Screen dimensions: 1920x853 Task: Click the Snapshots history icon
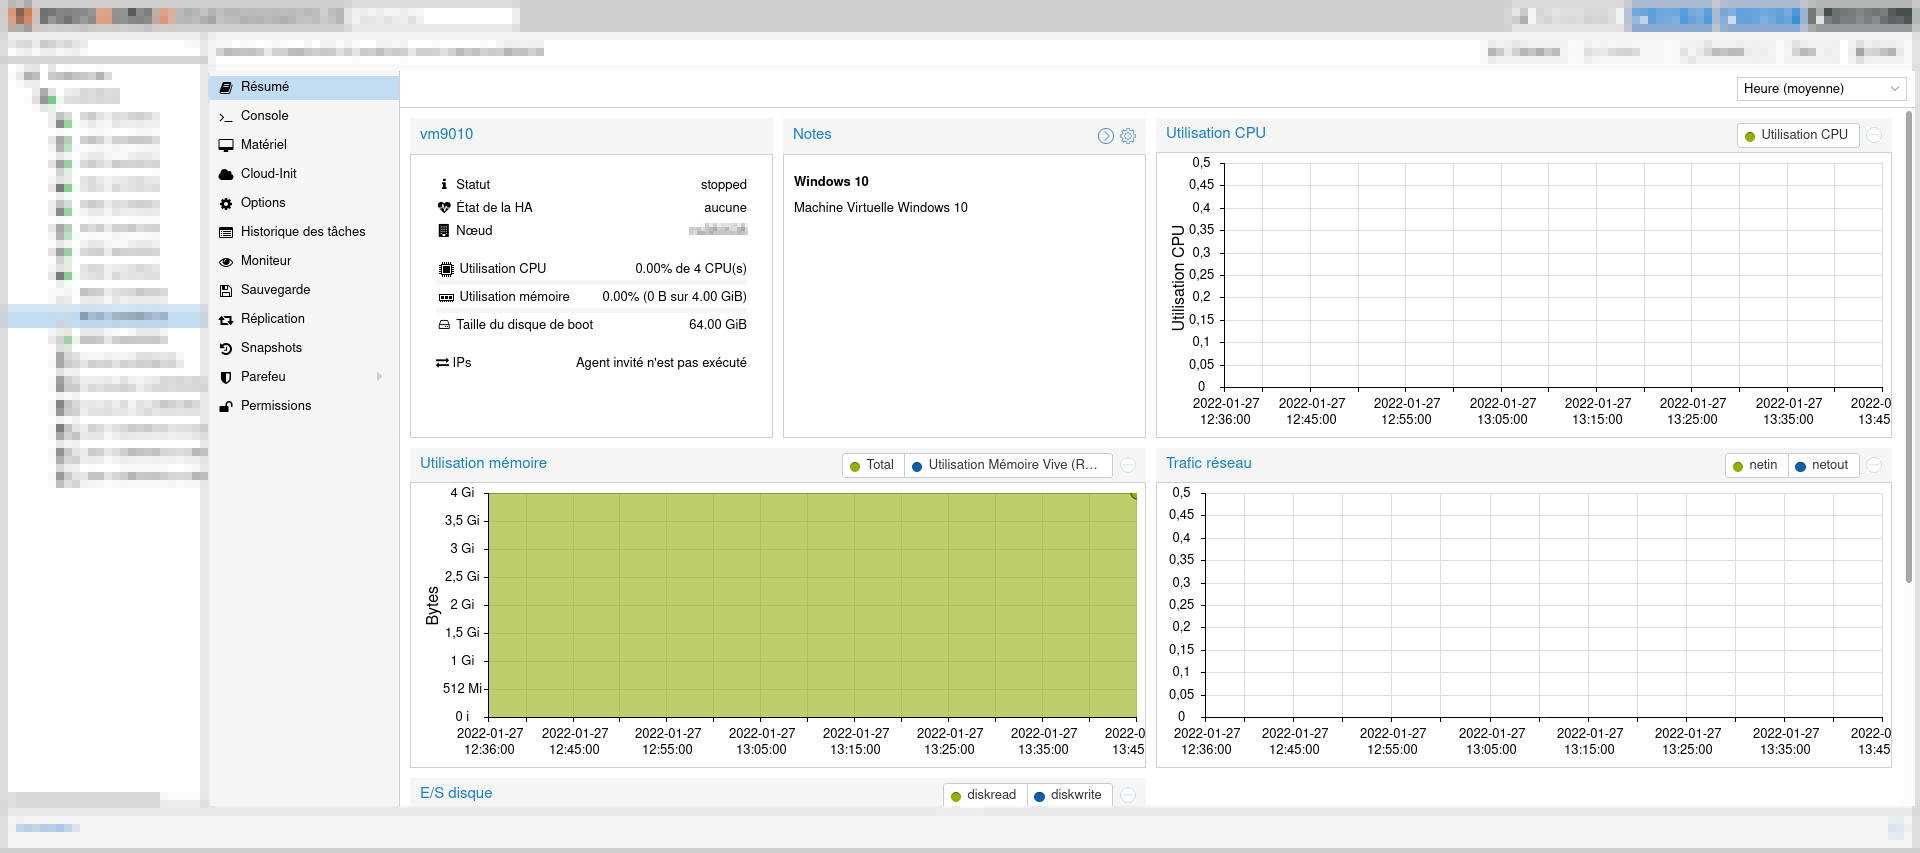point(226,349)
